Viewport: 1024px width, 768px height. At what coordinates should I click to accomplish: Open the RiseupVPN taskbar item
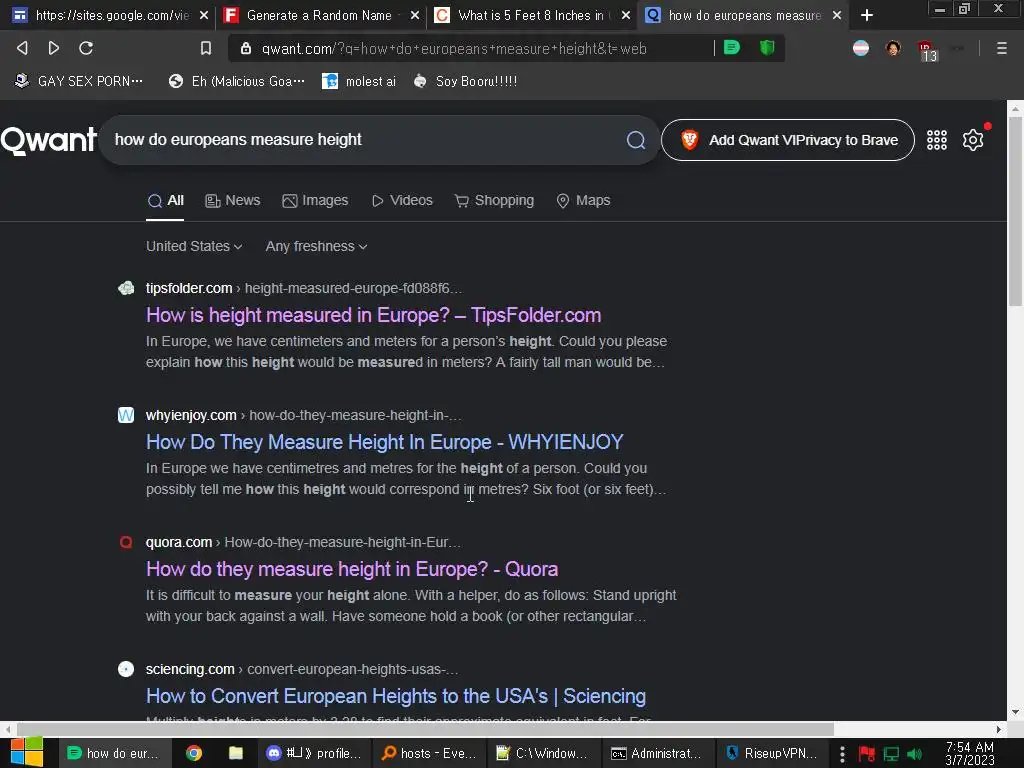click(772, 753)
